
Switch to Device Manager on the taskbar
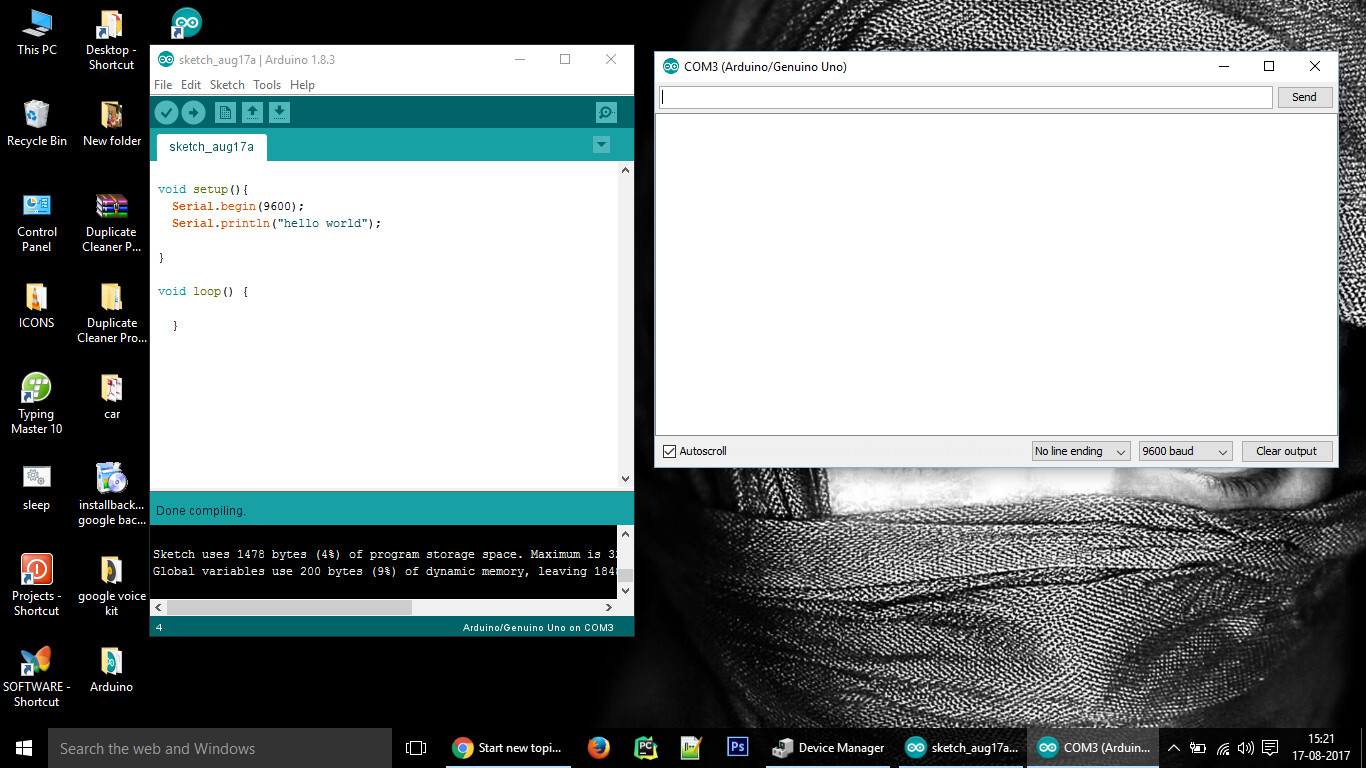click(x=829, y=747)
